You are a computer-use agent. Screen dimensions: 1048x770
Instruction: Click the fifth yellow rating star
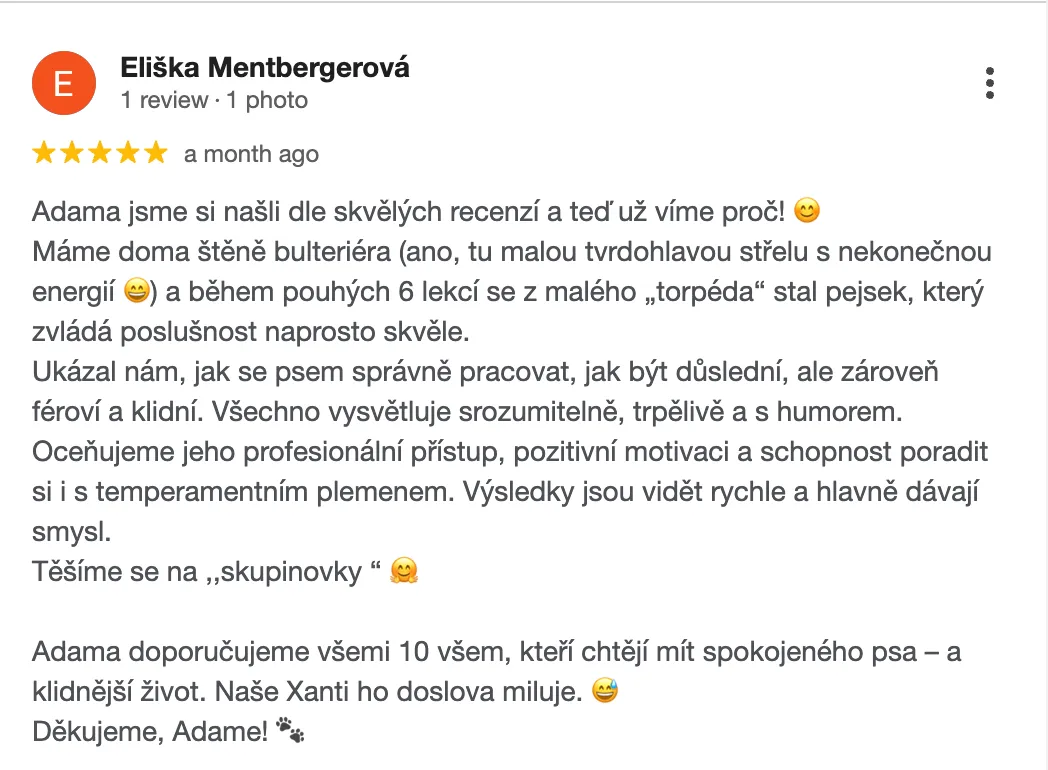[x=156, y=153]
